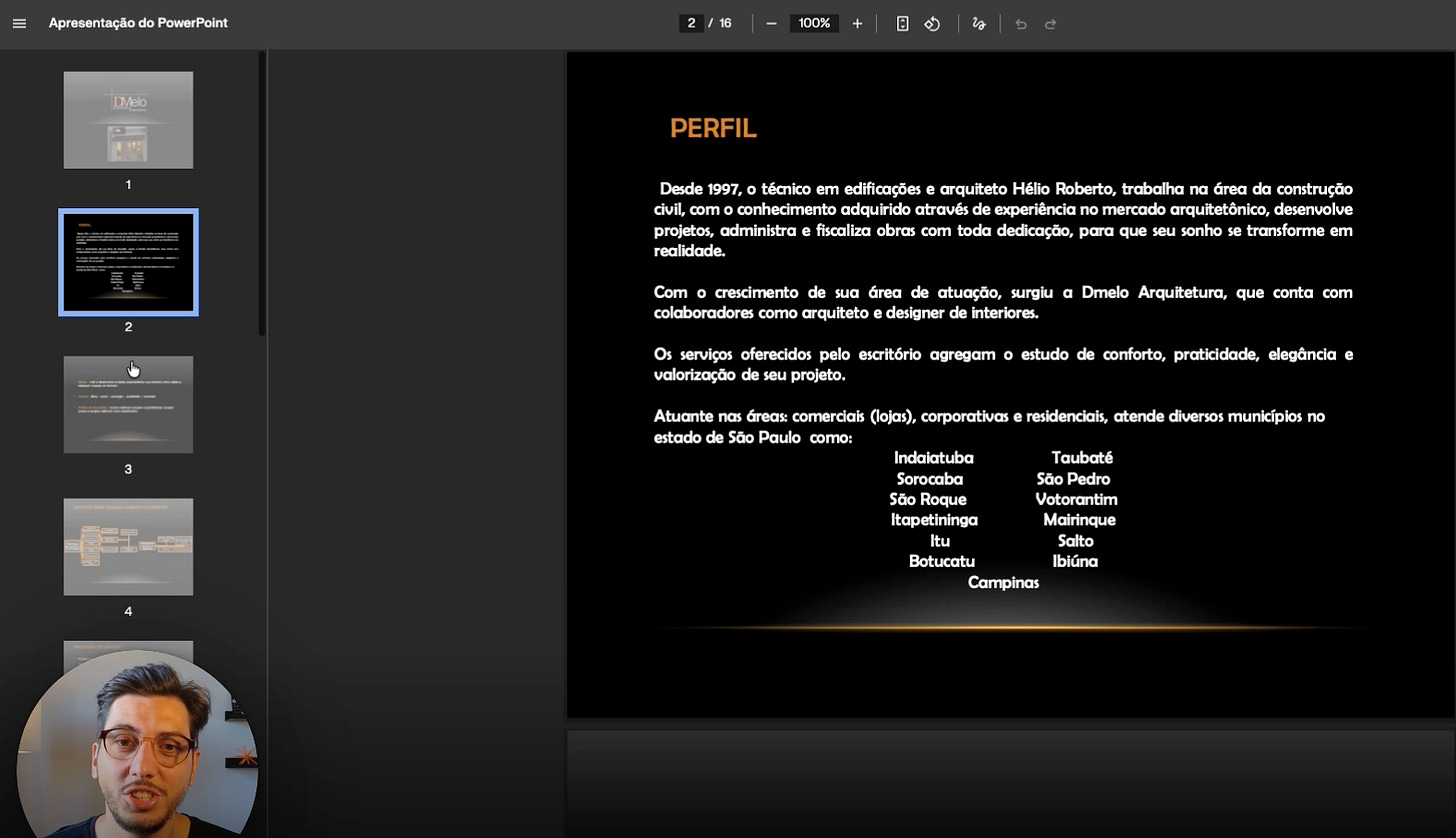Click the PERFIL slide heading
1456x838 pixels.
click(713, 128)
